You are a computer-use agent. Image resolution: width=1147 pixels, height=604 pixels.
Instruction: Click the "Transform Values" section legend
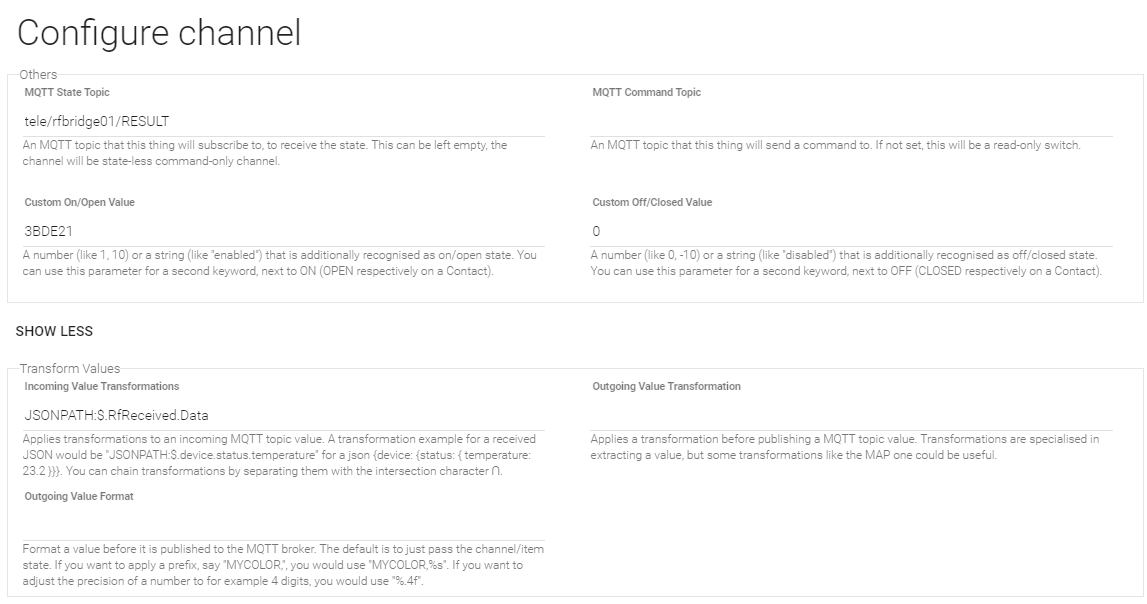69,369
